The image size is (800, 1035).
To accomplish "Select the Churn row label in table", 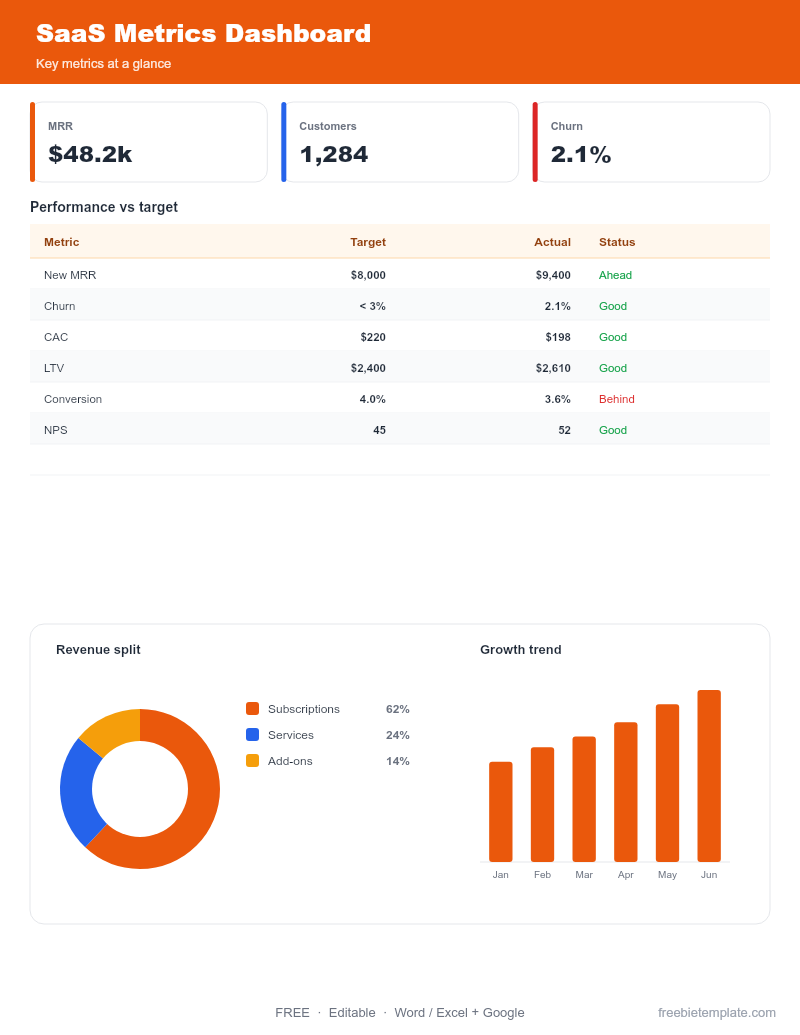I will [59, 306].
